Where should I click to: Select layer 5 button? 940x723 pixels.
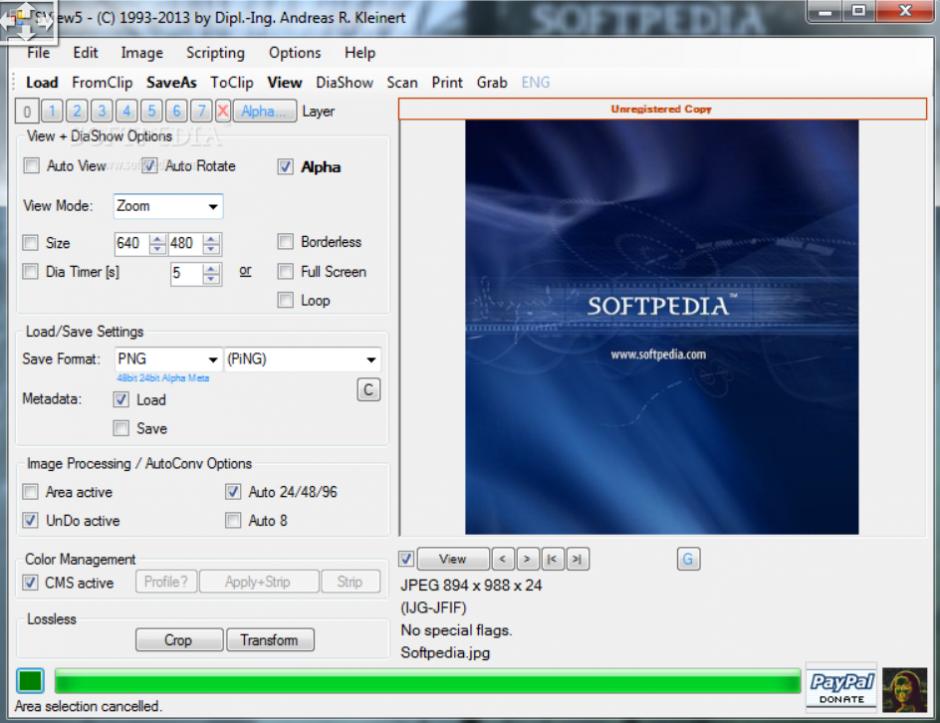coord(152,111)
